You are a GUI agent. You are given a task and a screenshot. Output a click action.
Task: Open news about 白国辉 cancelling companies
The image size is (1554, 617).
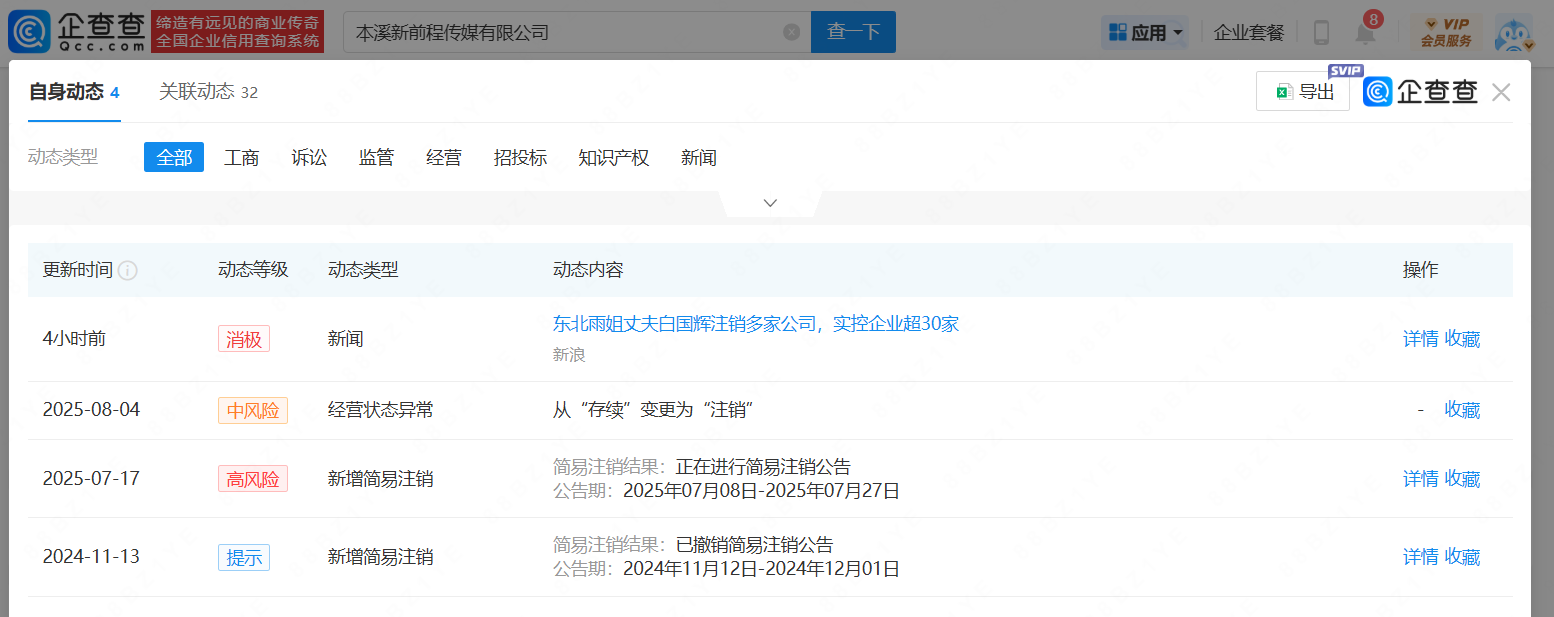[755, 324]
